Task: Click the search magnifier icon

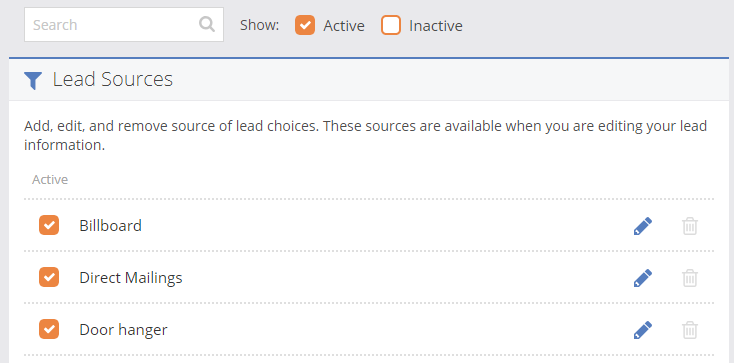Action: click(x=206, y=24)
